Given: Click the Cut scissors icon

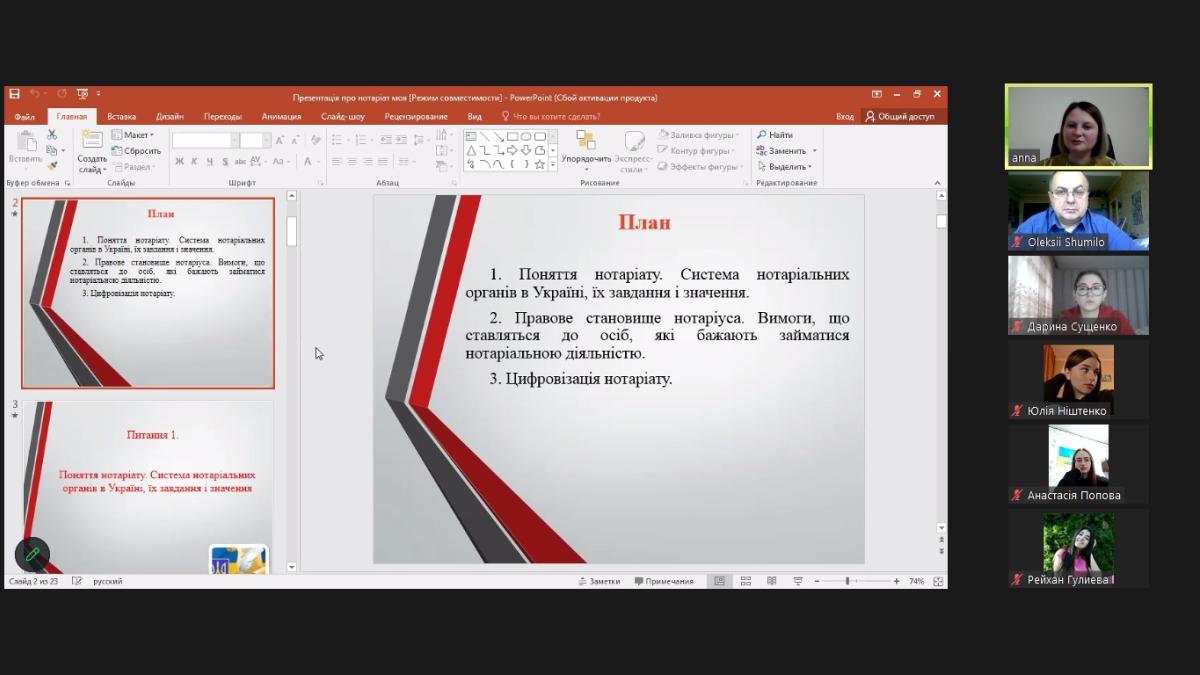Looking at the screenshot, I should (x=52, y=135).
